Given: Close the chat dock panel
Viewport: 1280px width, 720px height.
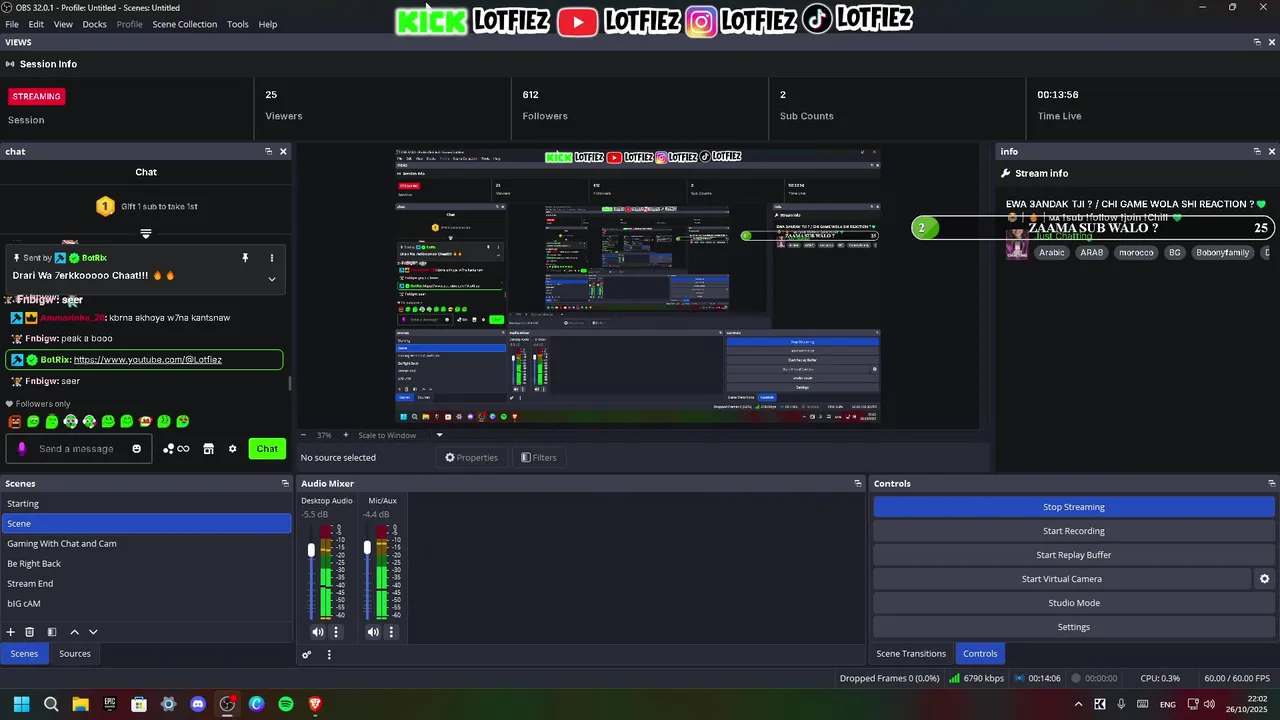Looking at the screenshot, I should [x=283, y=151].
